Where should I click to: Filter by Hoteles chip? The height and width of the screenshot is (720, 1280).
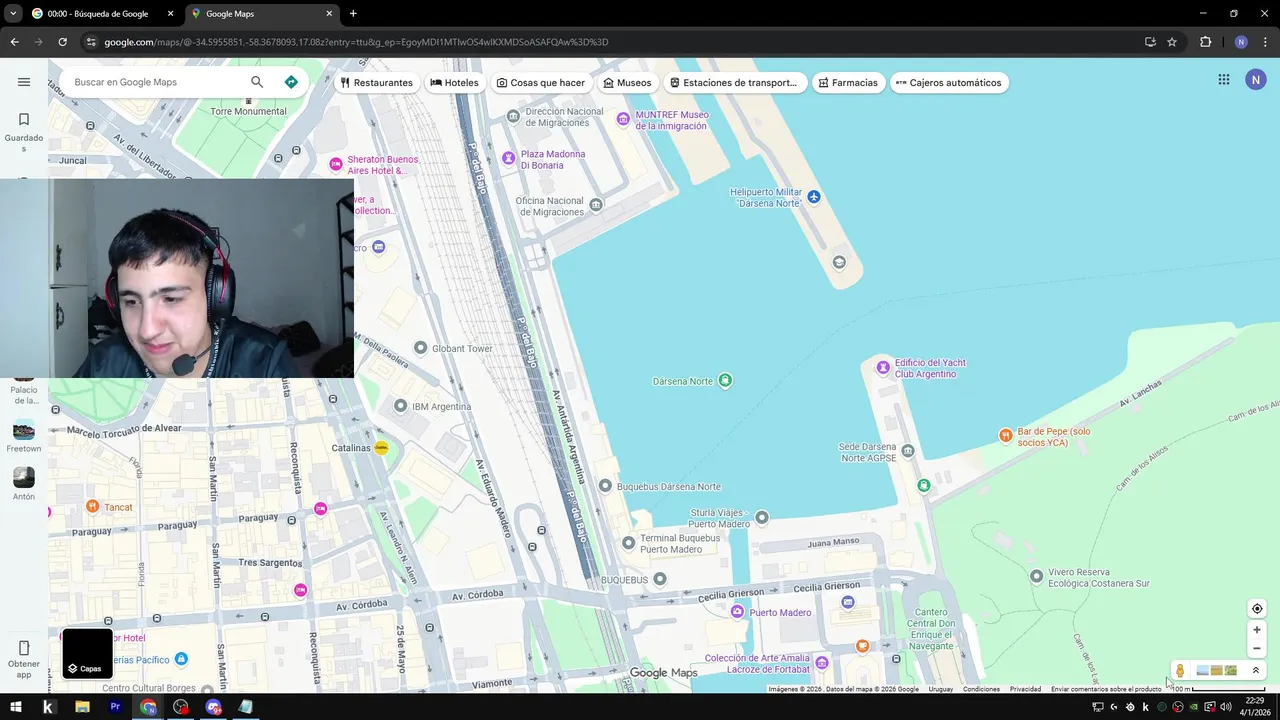pyautogui.click(x=455, y=83)
